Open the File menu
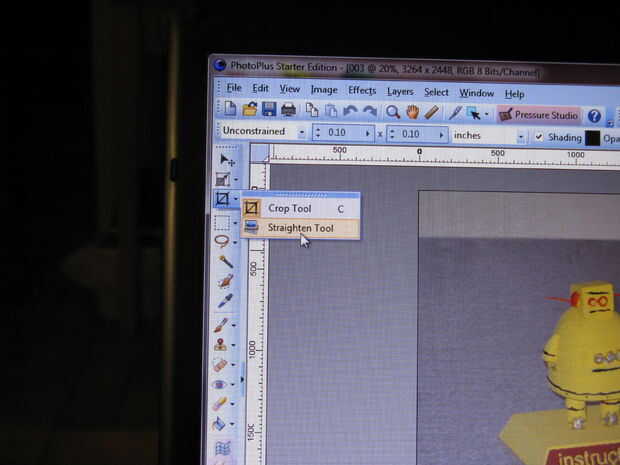 pyautogui.click(x=234, y=87)
